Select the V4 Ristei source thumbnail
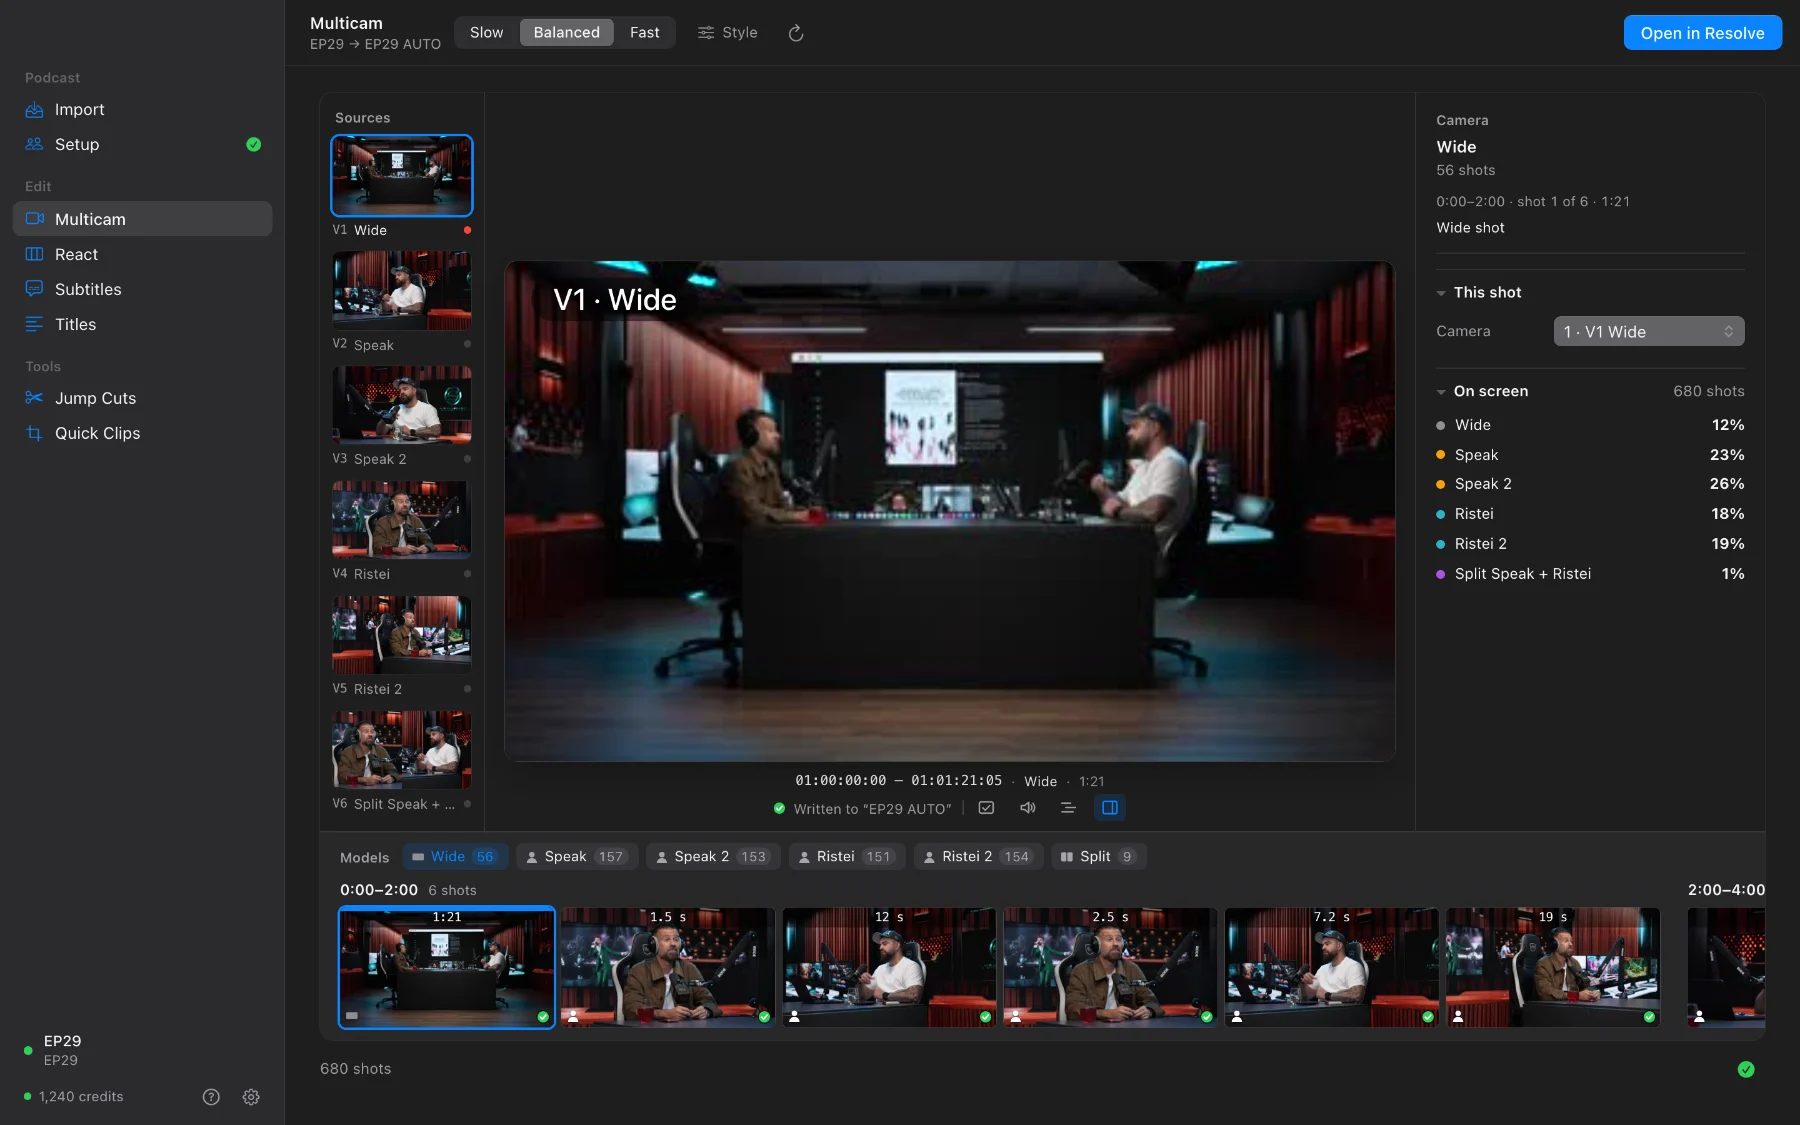 click(402, 520)
